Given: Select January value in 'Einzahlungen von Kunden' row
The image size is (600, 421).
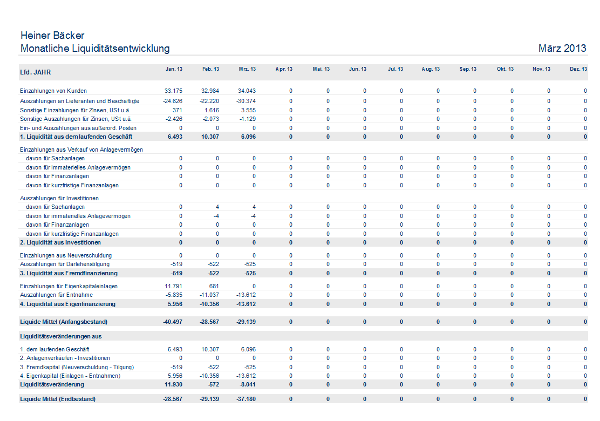Looking at the screenshot, I should point(173,91).
